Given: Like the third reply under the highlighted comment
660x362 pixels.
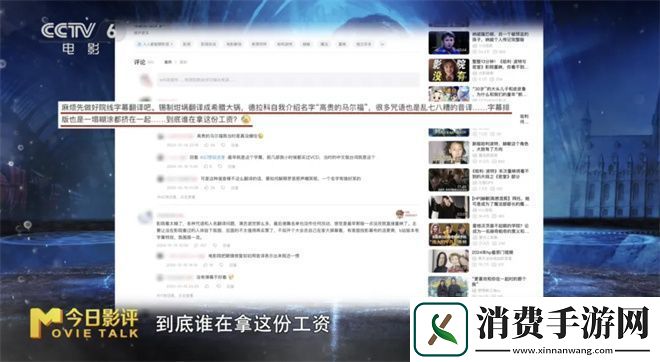Looking at the screenshot, I should 207,188.
